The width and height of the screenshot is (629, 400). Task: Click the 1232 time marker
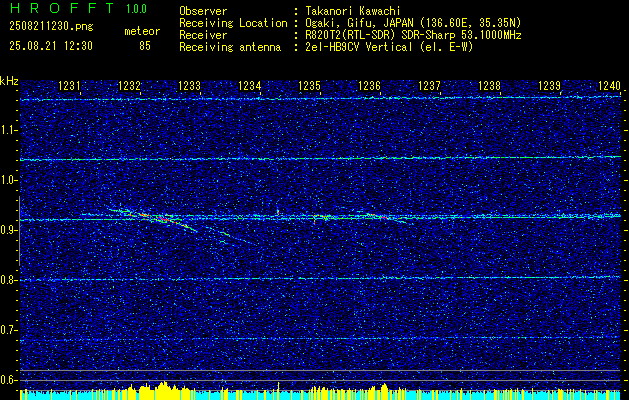[130, 86]
